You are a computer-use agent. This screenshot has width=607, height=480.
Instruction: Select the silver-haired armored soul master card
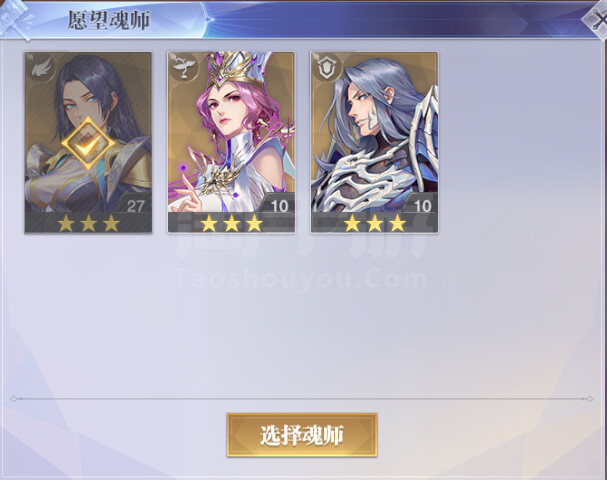(x=374, y=142)
